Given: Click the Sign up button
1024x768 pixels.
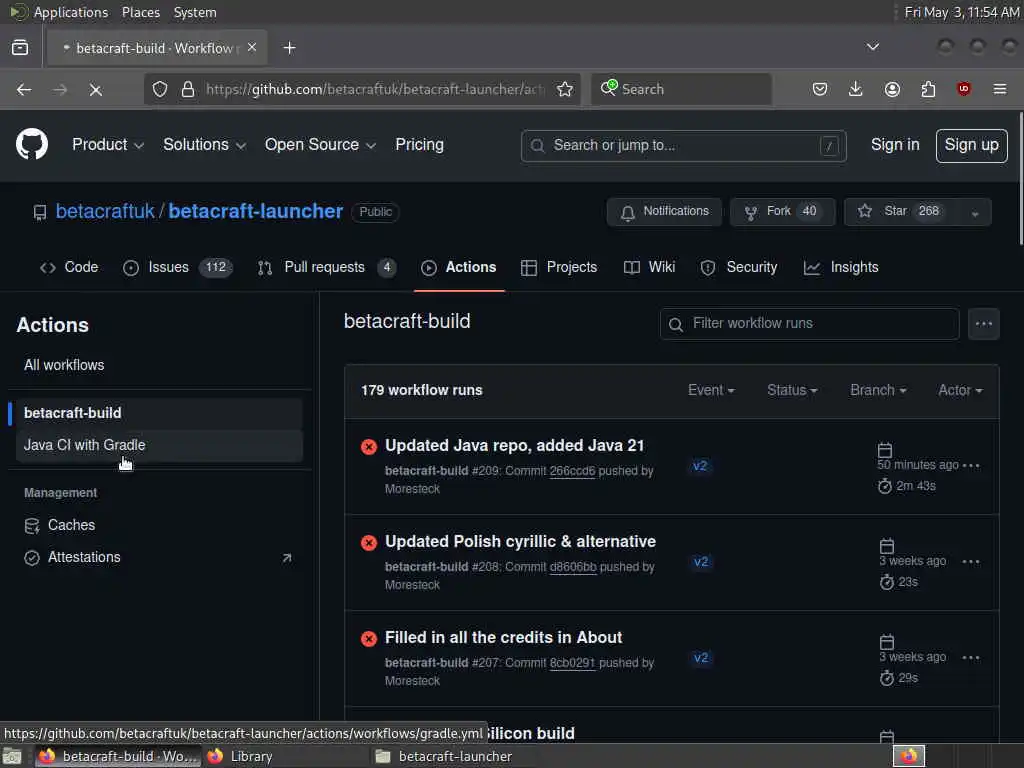Looking at the screenshot, I should point(971,146).
